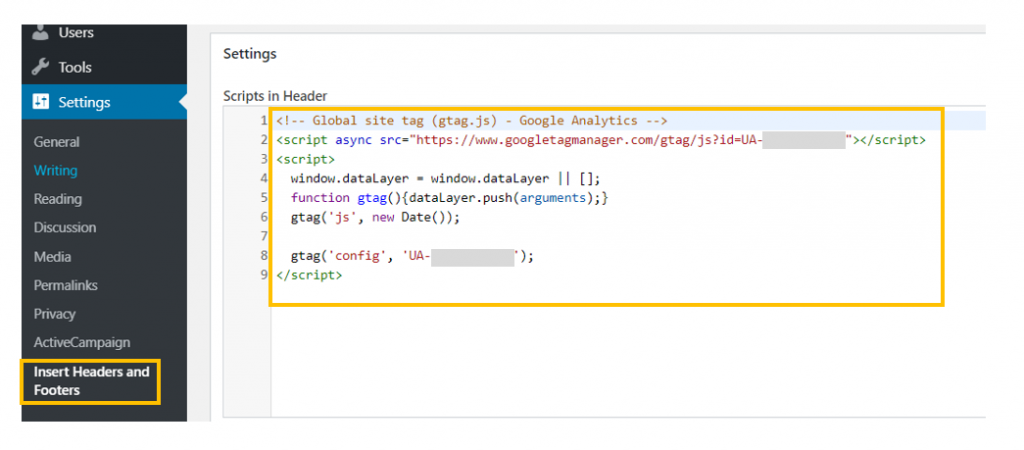Open Privacy settings submenu link

(55, 314)
